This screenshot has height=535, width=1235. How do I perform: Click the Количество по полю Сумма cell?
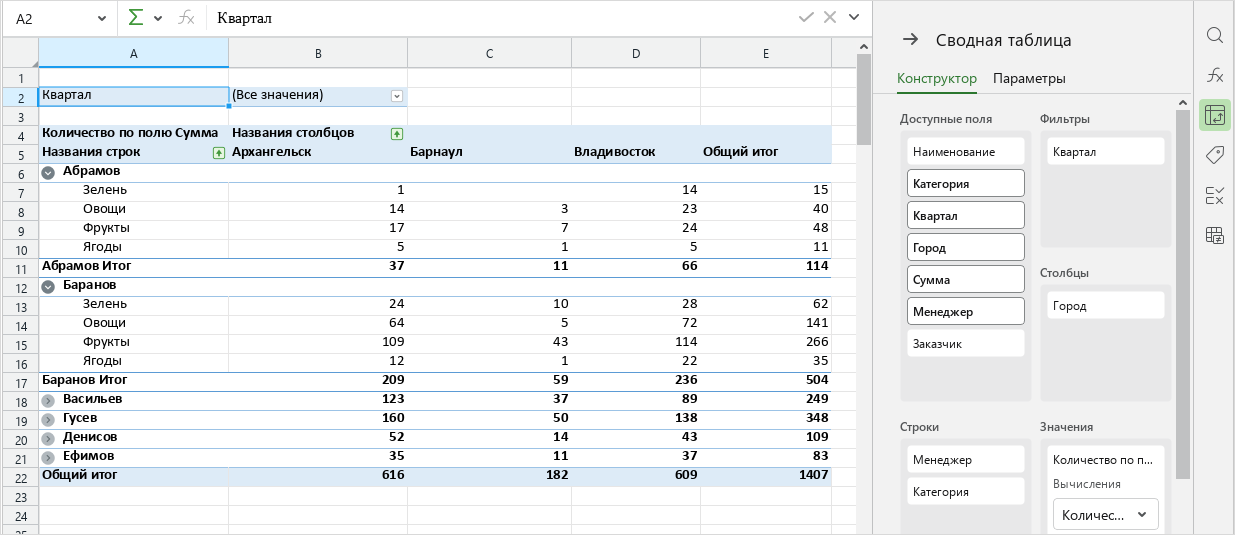[133, 133]
